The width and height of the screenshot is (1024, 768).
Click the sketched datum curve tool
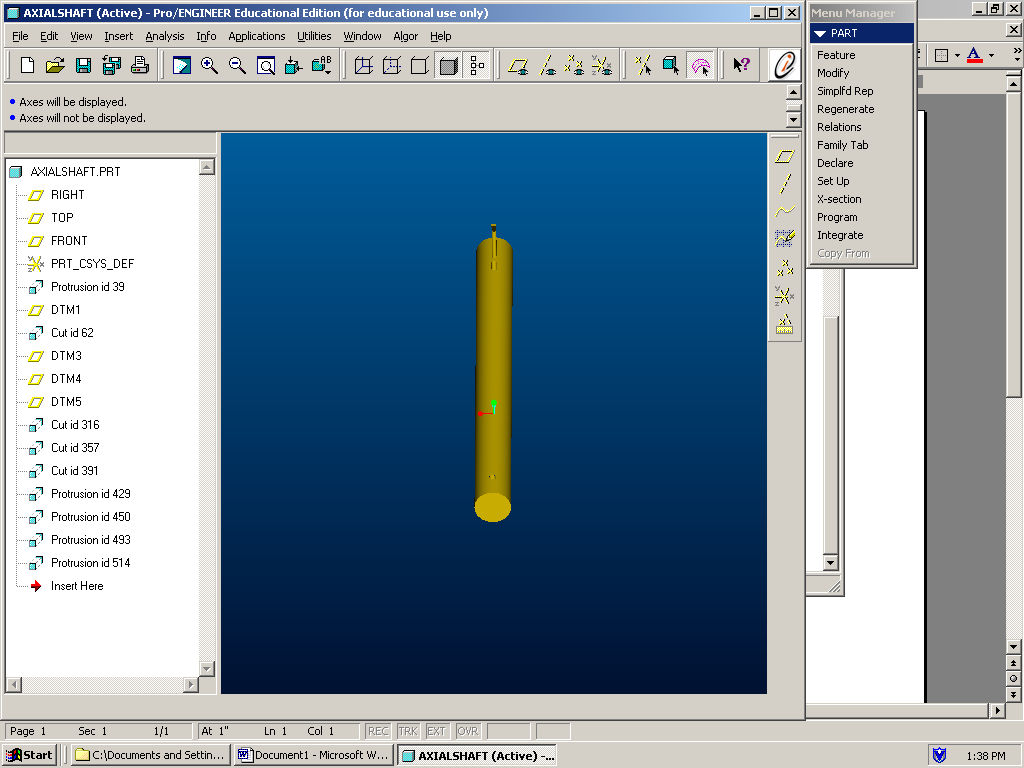coord(785,211)
